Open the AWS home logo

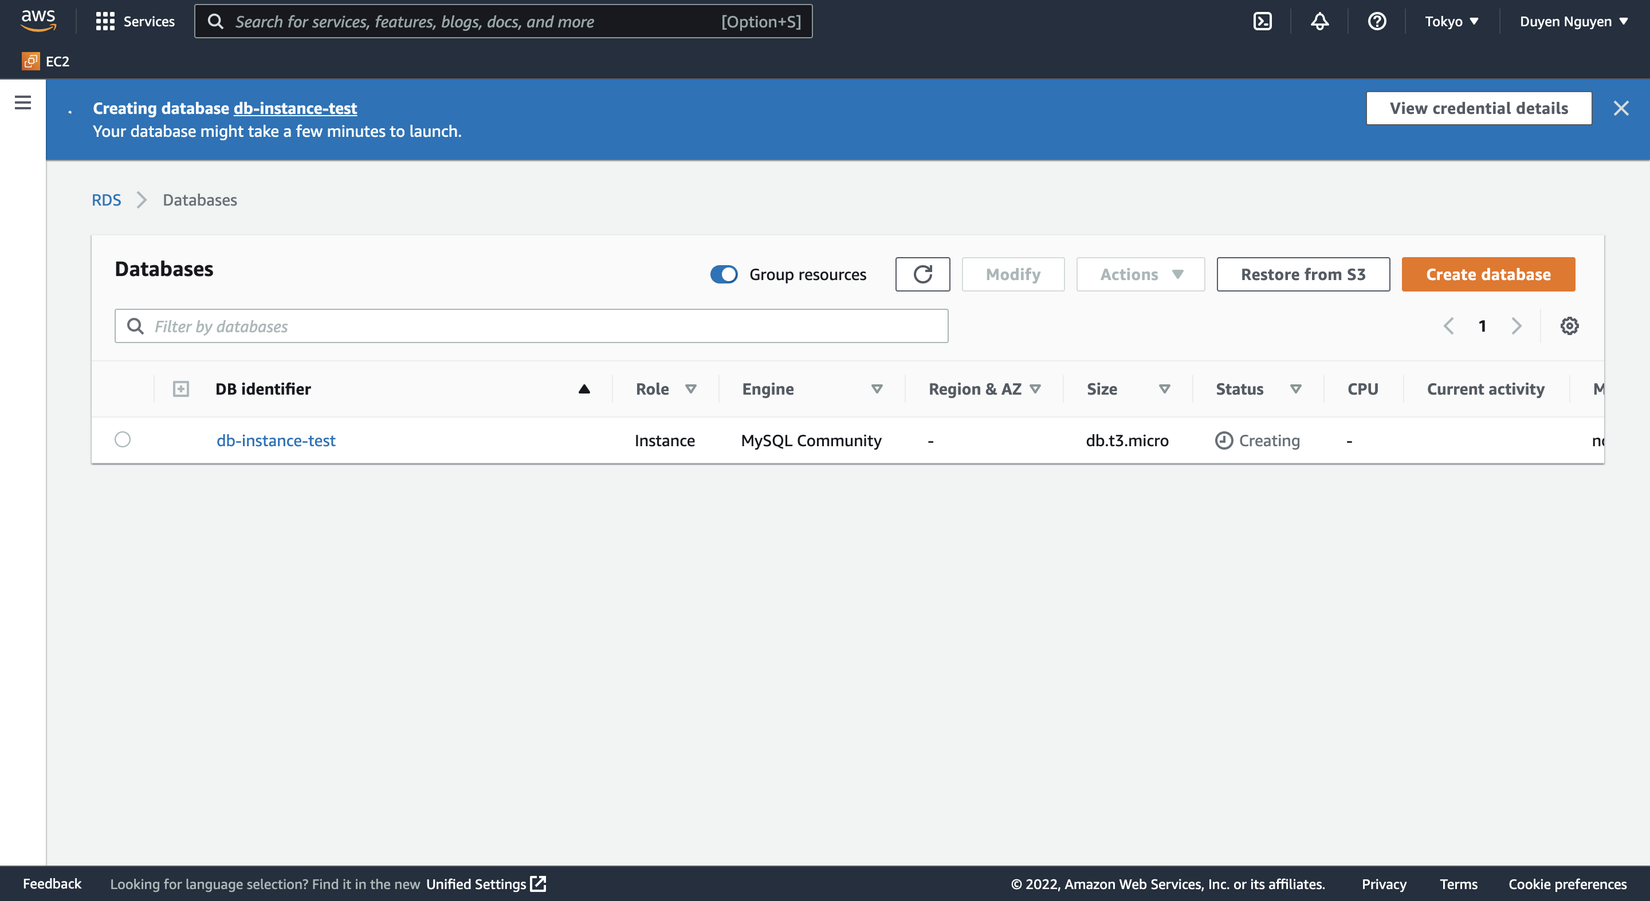(38, 20)
